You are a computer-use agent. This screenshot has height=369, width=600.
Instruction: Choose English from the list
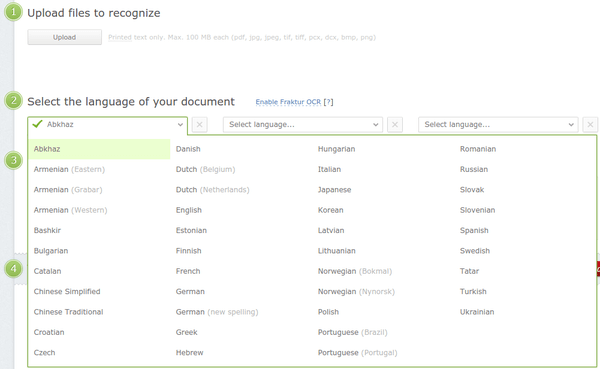point(189,210)
